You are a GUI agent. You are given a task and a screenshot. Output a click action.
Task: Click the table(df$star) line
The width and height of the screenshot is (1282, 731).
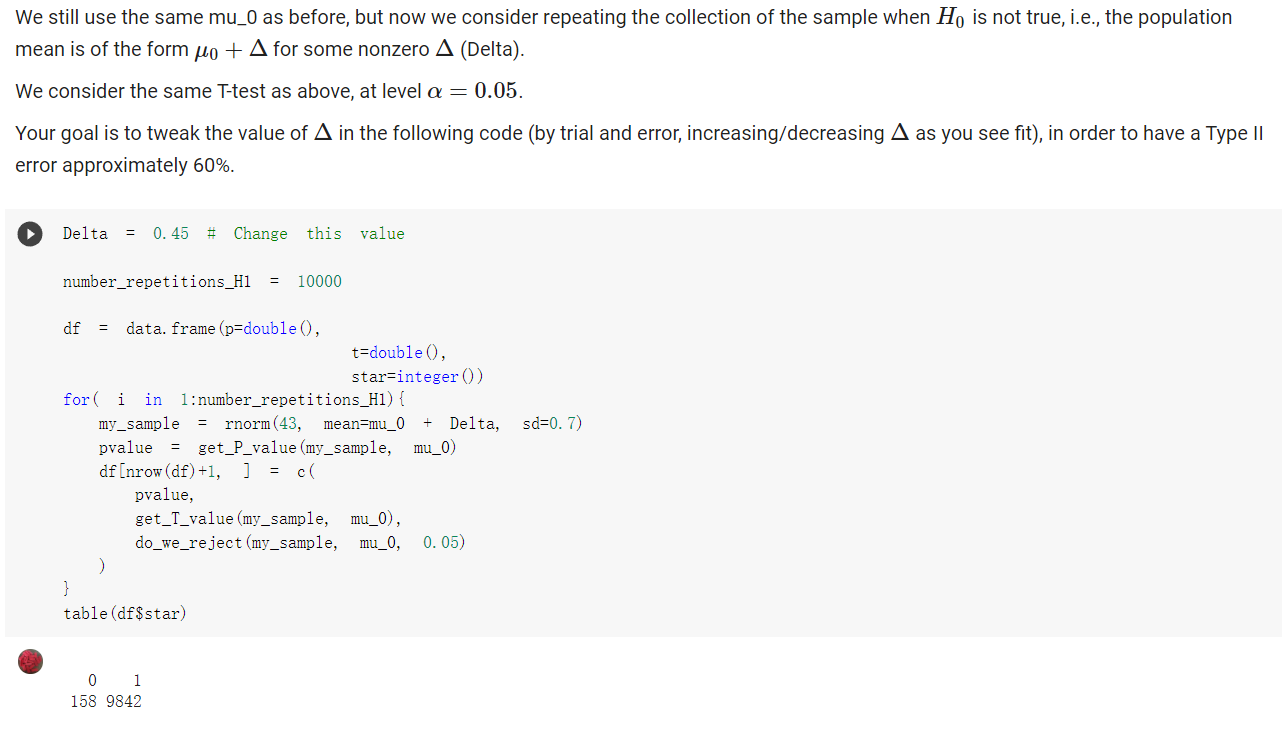125,614
